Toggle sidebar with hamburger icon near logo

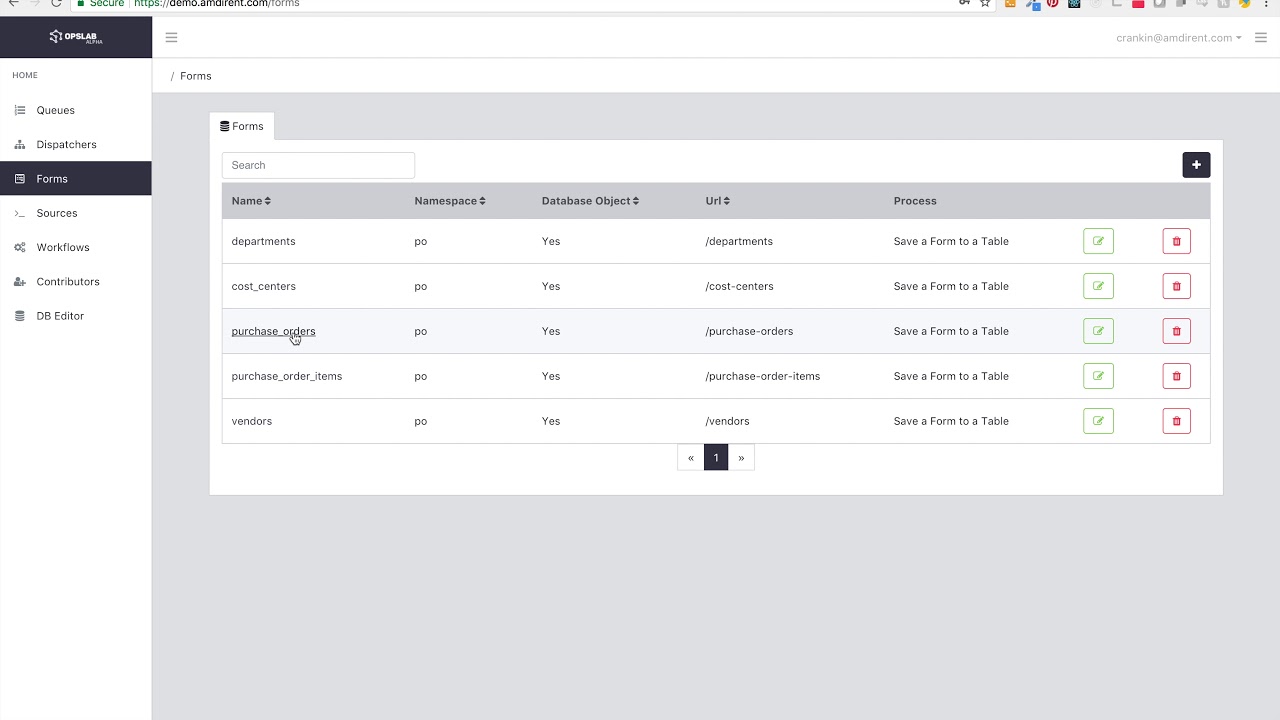tap(171, 38)
